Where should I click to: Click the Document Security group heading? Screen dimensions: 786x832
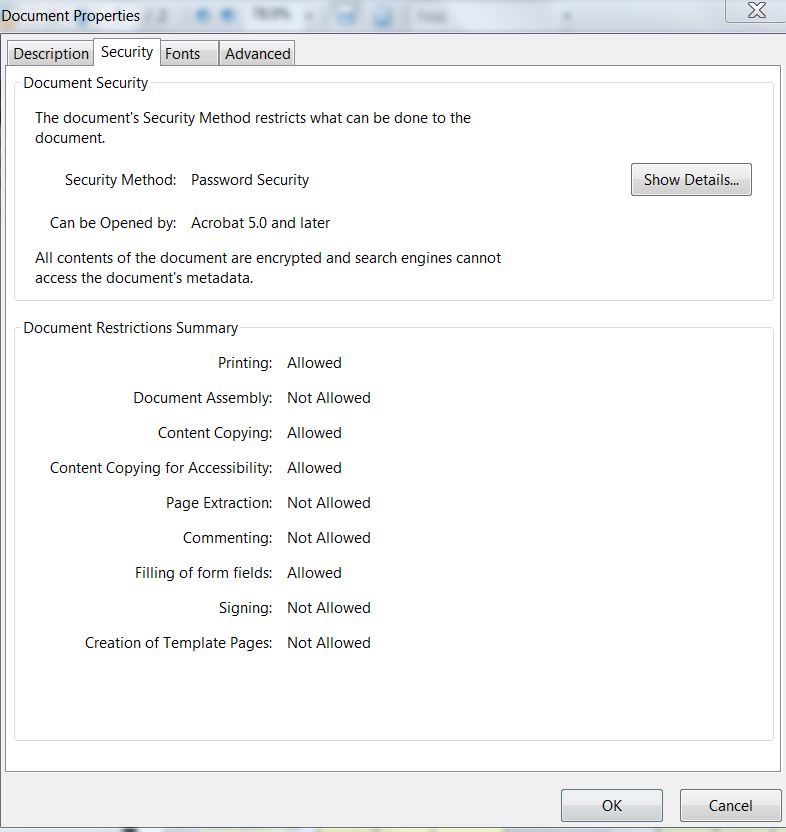tap(86, 83)
